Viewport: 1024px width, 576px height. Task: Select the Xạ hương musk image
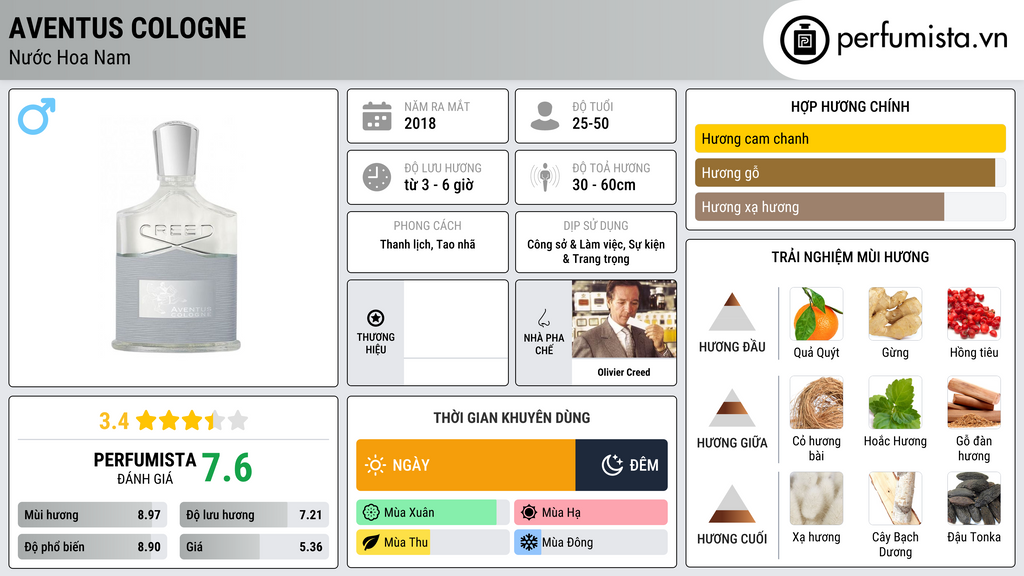point(816,499)
